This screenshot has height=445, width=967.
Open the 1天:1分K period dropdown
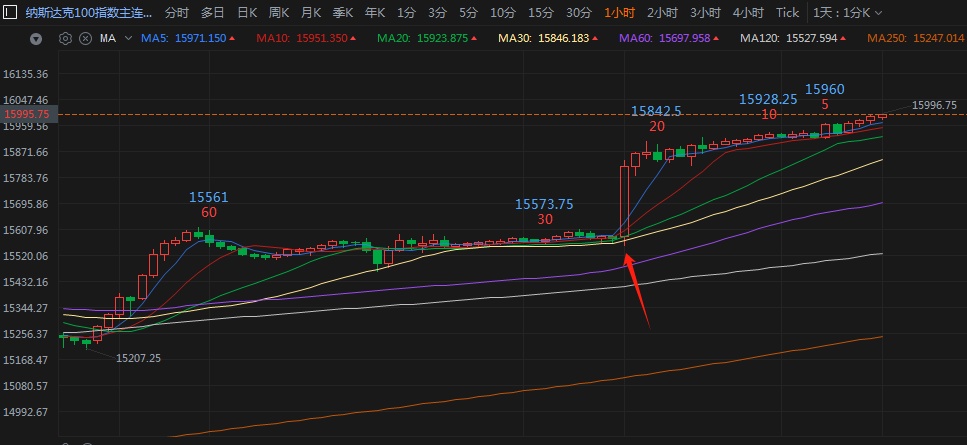pos(847,12)
